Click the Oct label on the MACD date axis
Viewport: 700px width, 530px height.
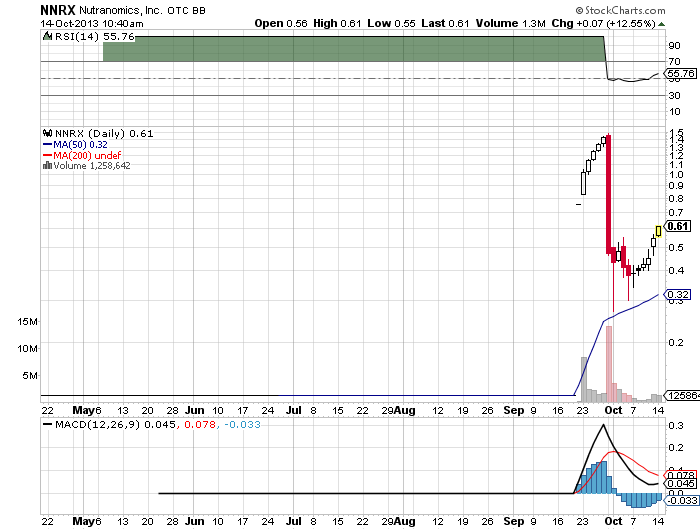613,521
